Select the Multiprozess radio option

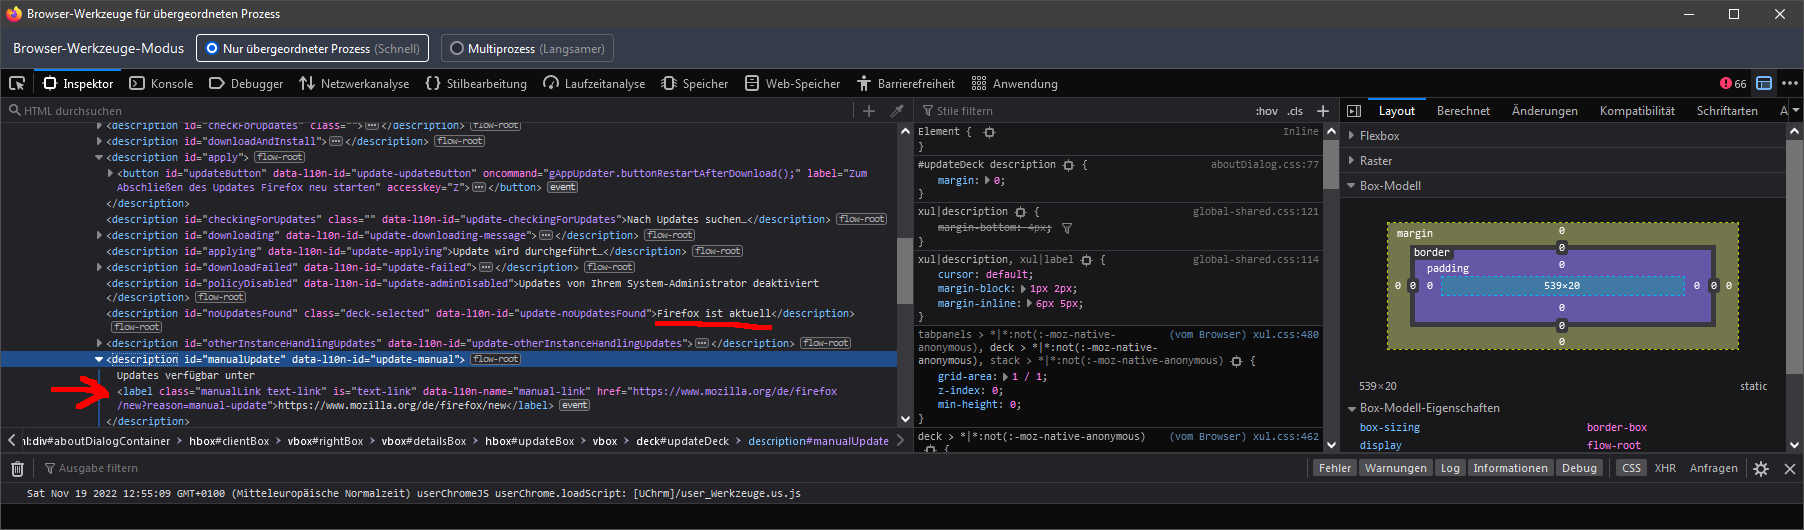pyautogui.click(x=457, y=48)
